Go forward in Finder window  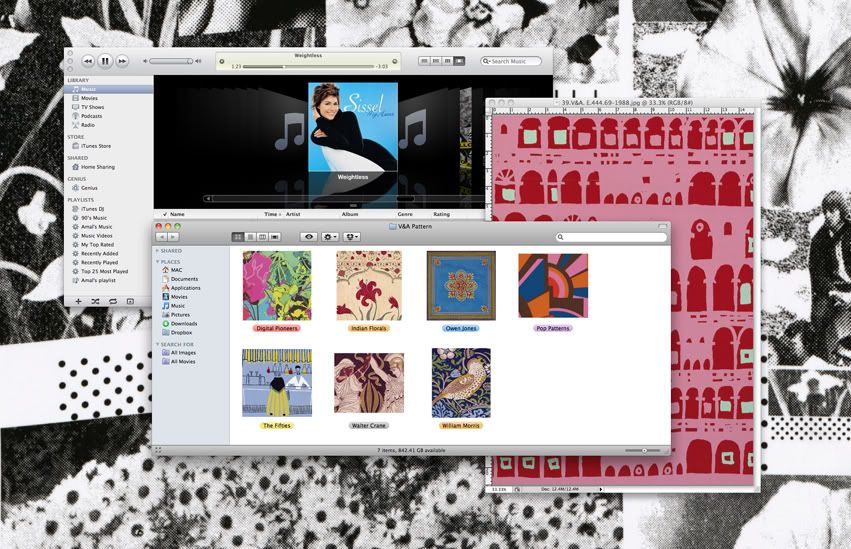click(173, 237)
